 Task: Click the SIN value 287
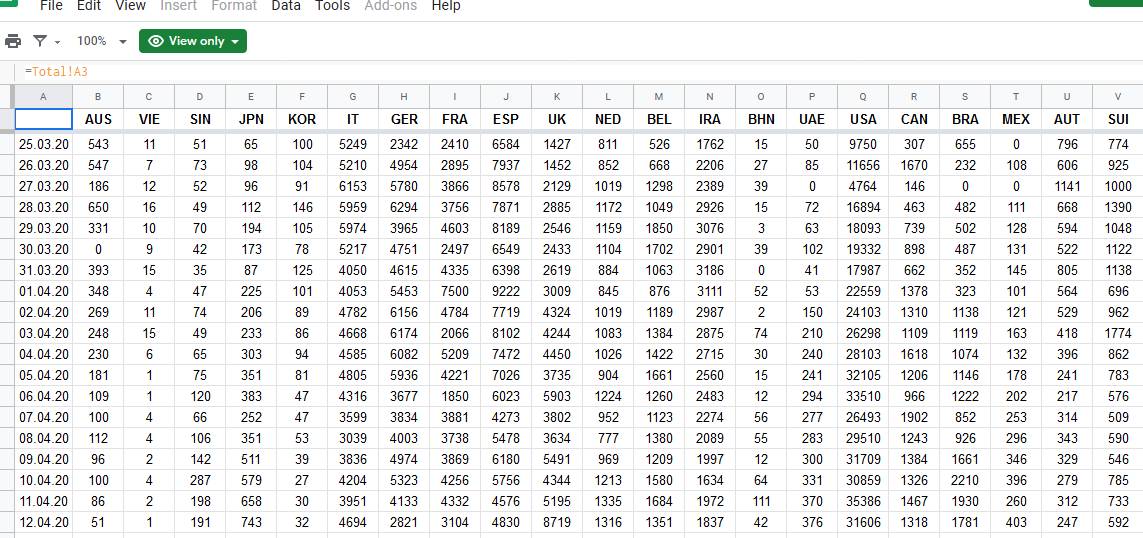[x=200, y=480]
